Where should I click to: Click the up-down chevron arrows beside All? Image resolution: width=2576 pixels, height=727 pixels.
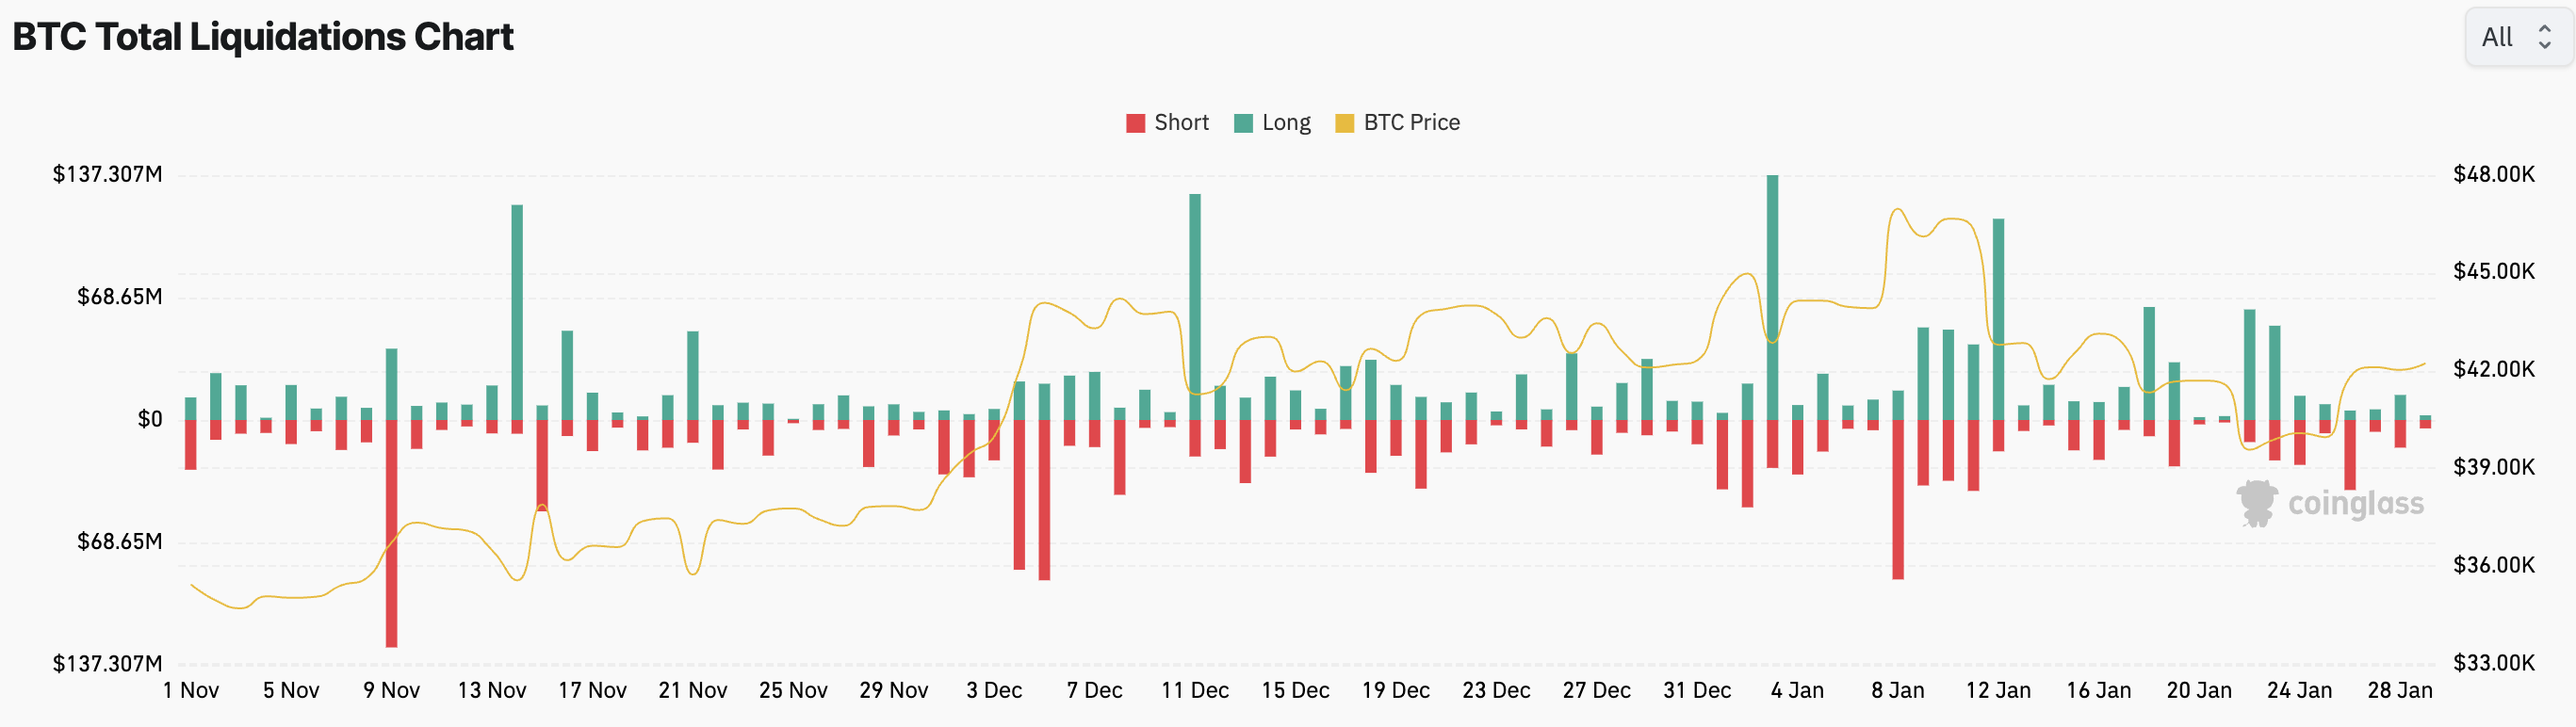[2545, 37]
